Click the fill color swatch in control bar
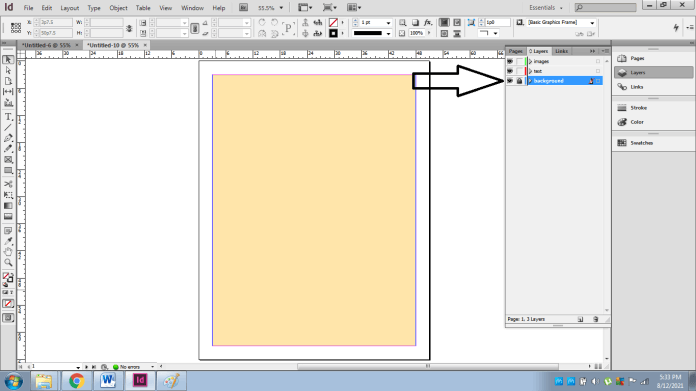This screenshot has width=696, height=391. (x=333, y=23)
